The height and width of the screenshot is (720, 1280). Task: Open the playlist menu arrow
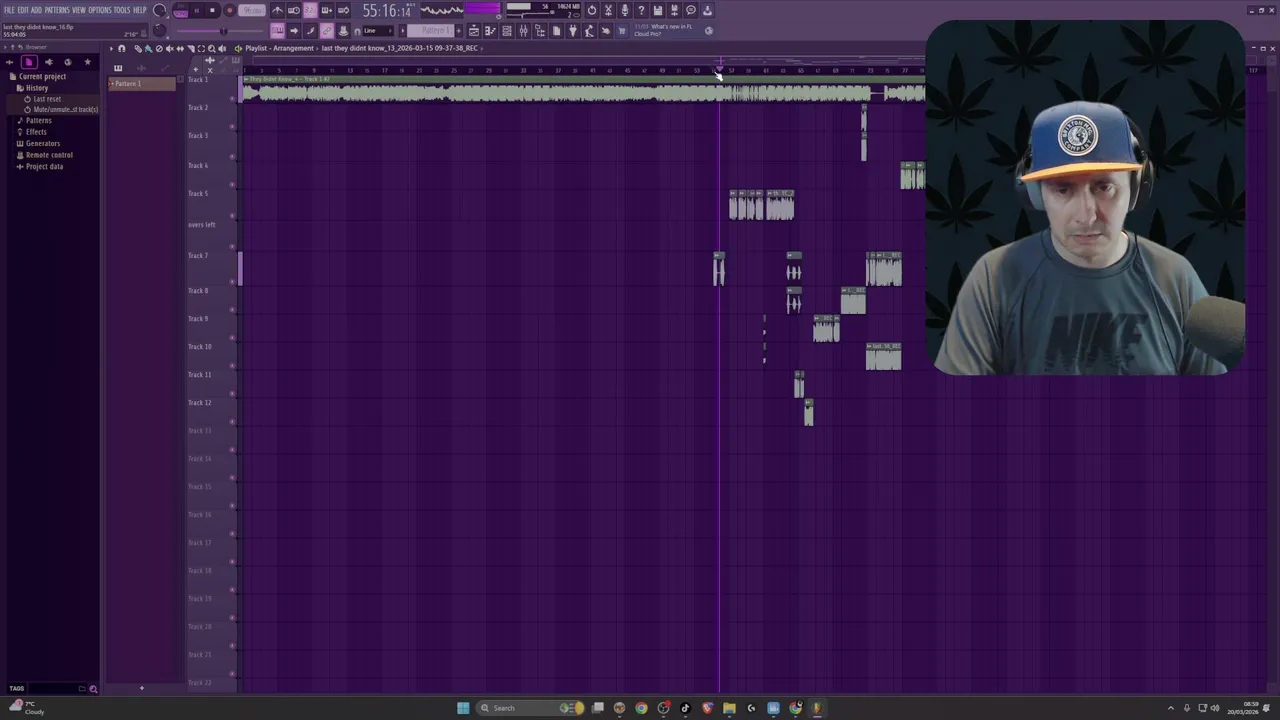(111, 48)
